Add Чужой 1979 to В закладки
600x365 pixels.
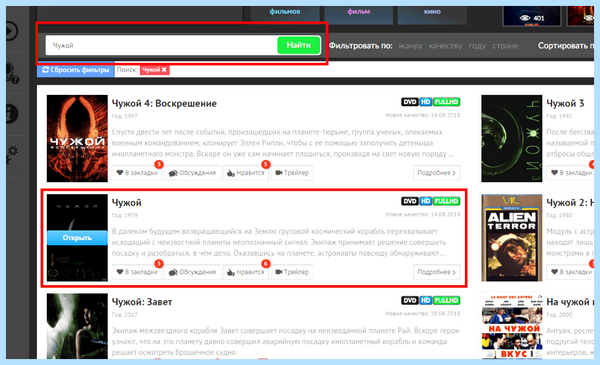137,272
